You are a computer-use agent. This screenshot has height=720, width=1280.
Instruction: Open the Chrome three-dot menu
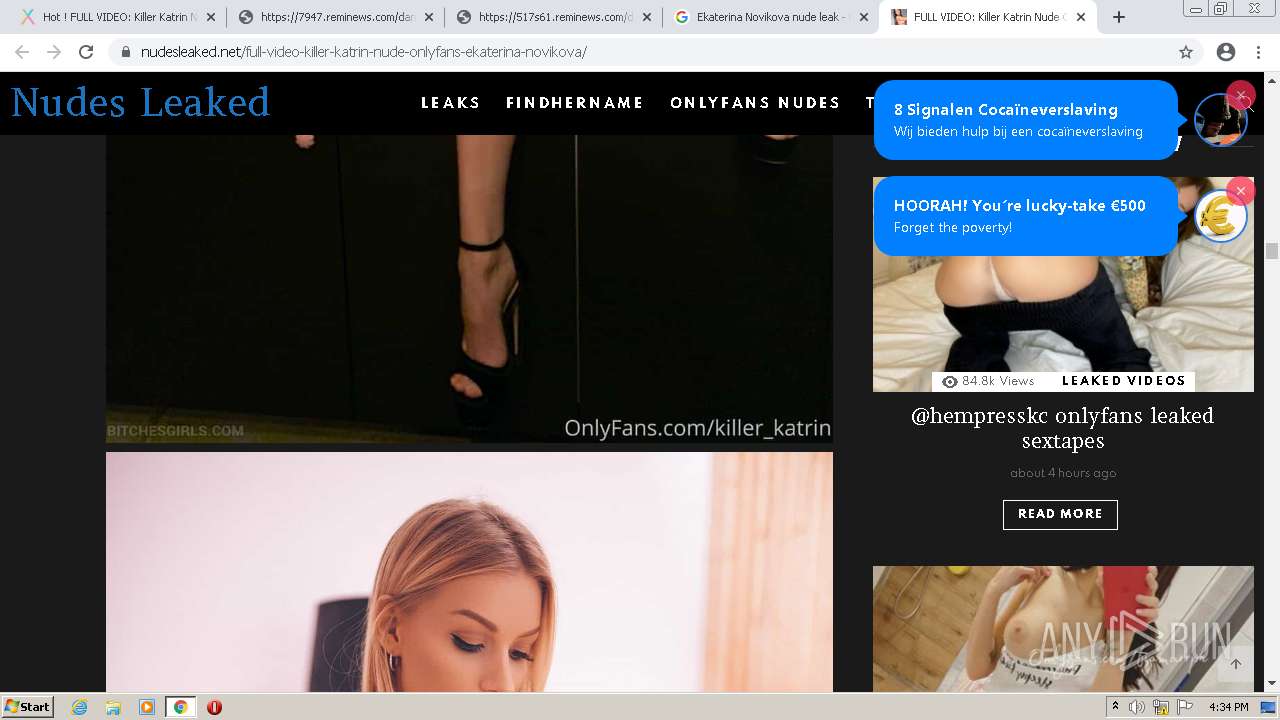1258,52
